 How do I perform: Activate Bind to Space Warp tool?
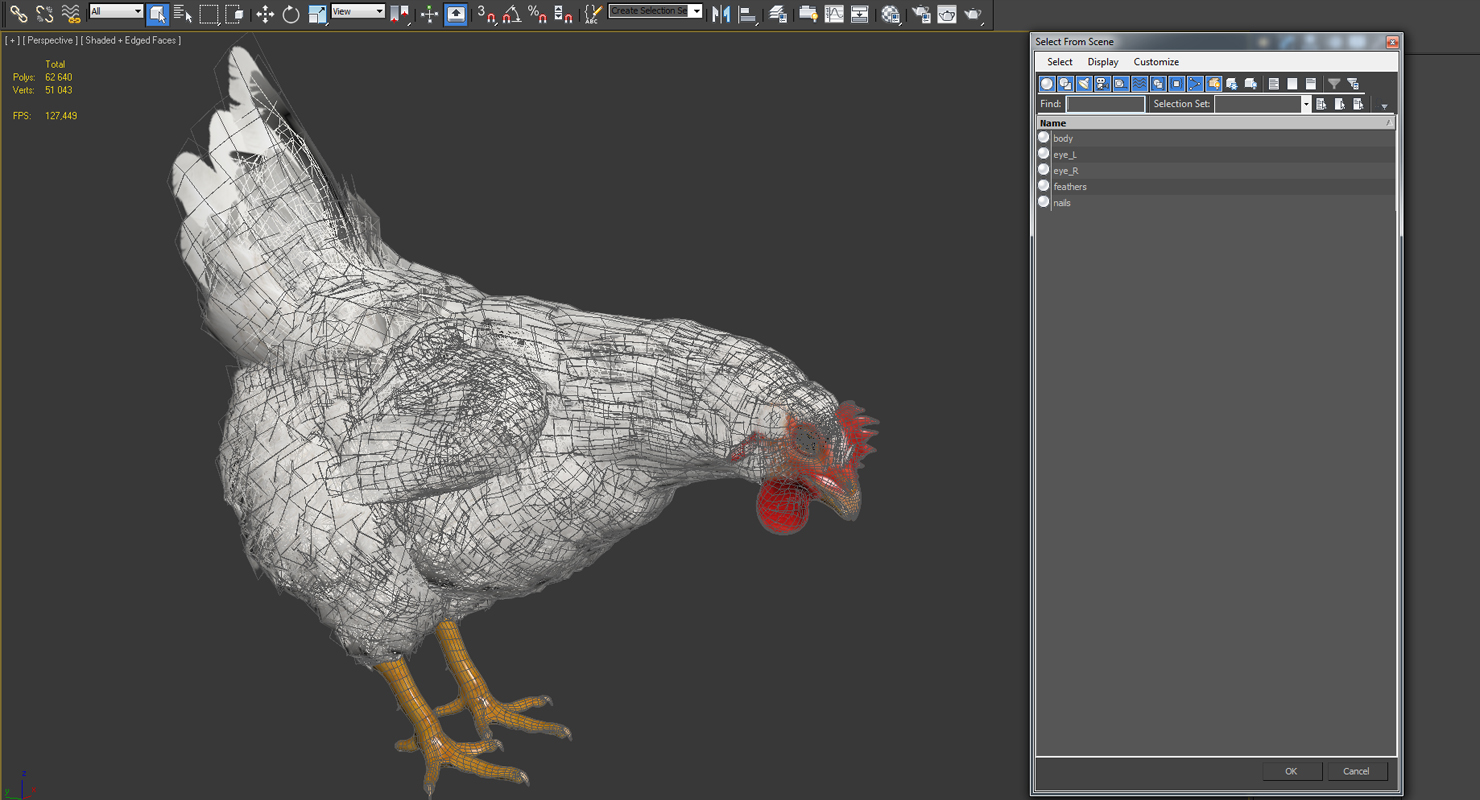[70, 14]
